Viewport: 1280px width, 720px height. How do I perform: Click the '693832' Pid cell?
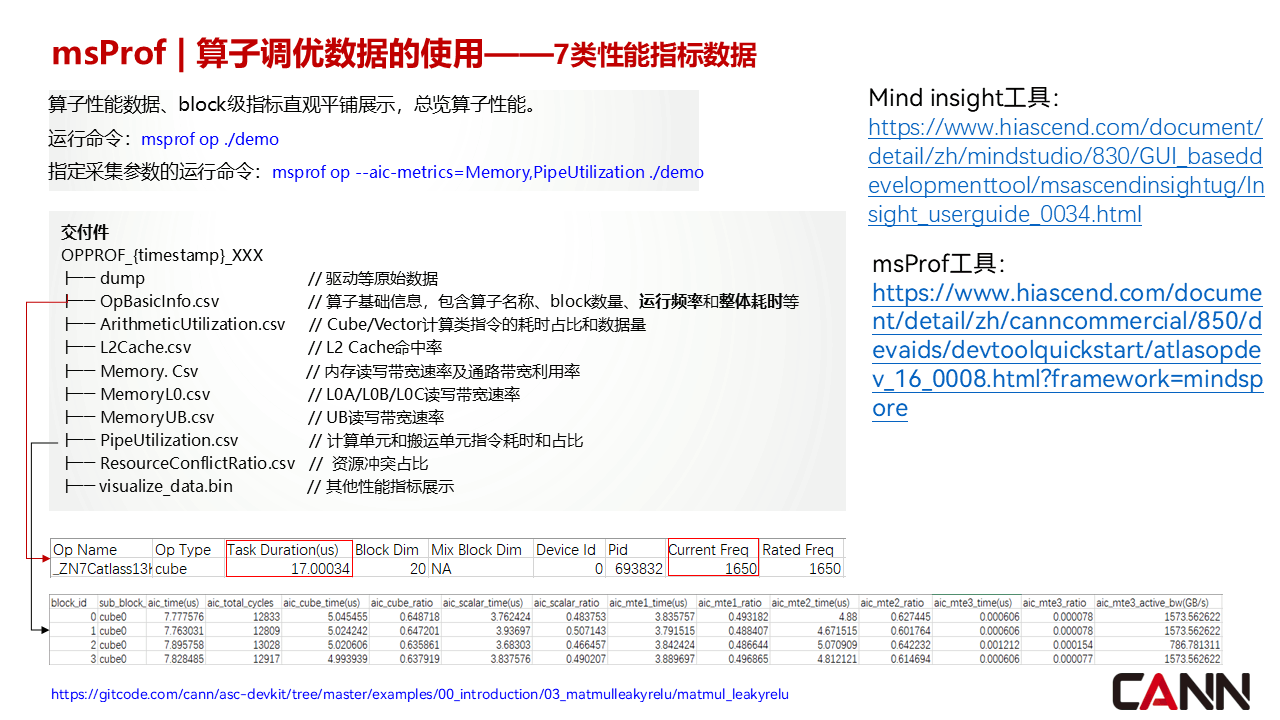[638, 568]
